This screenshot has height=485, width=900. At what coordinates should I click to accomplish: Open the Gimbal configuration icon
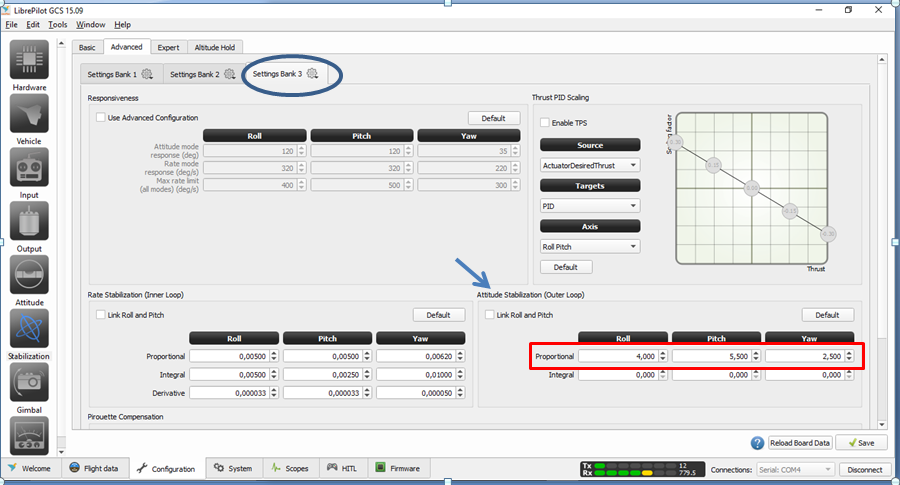coord(29,383)
